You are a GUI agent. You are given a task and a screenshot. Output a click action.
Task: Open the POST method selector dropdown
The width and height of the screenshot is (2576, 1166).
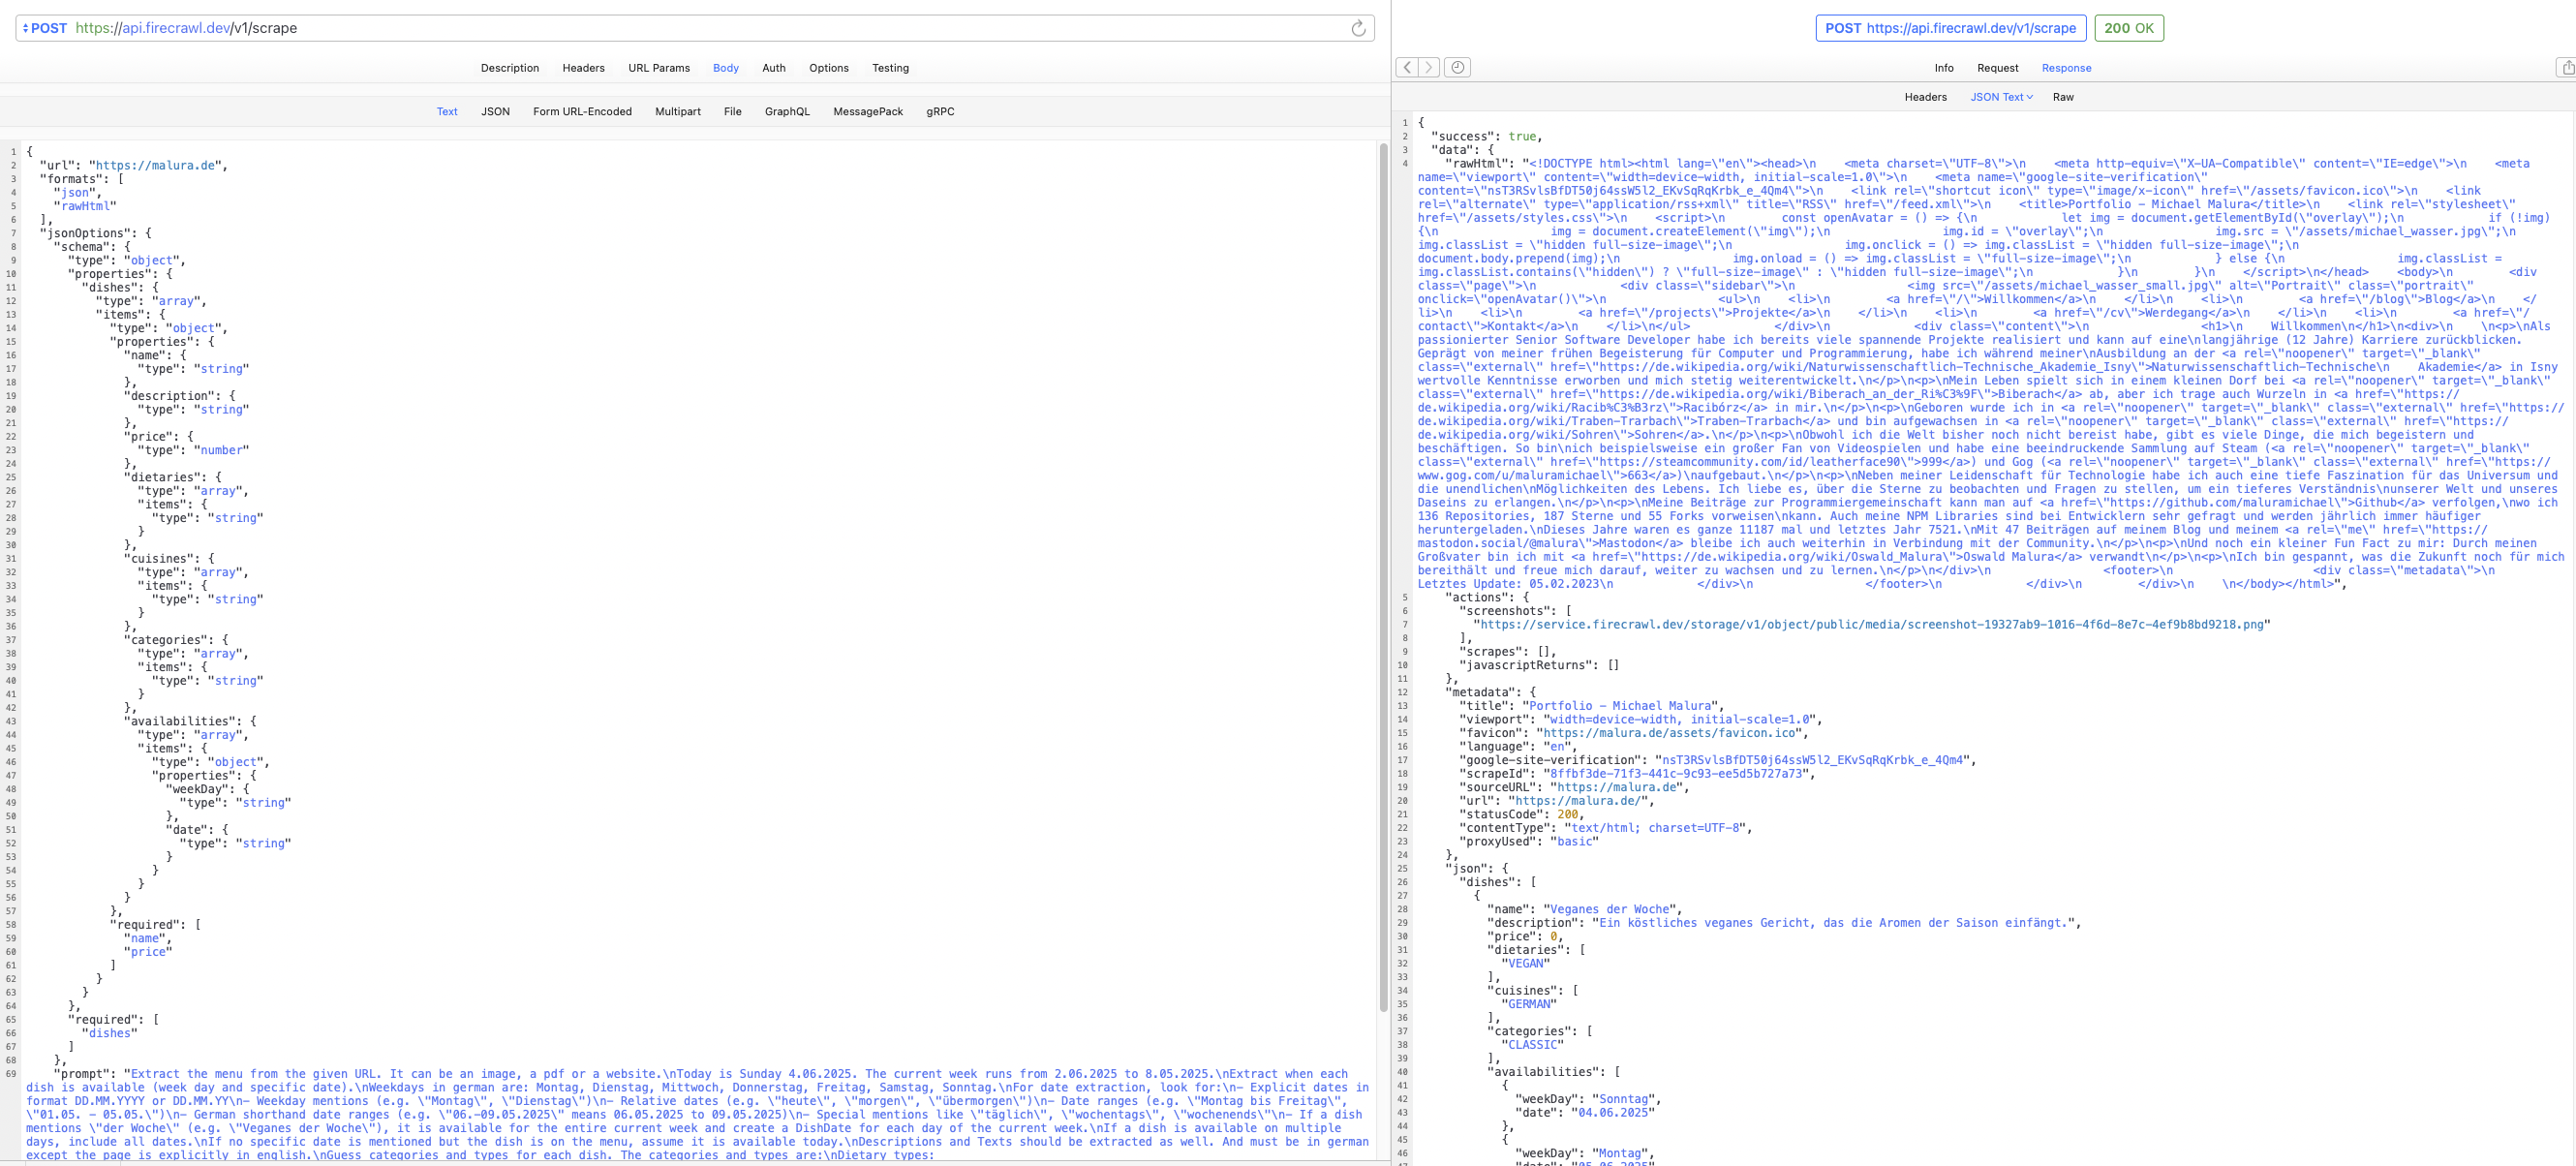point(44,28)
